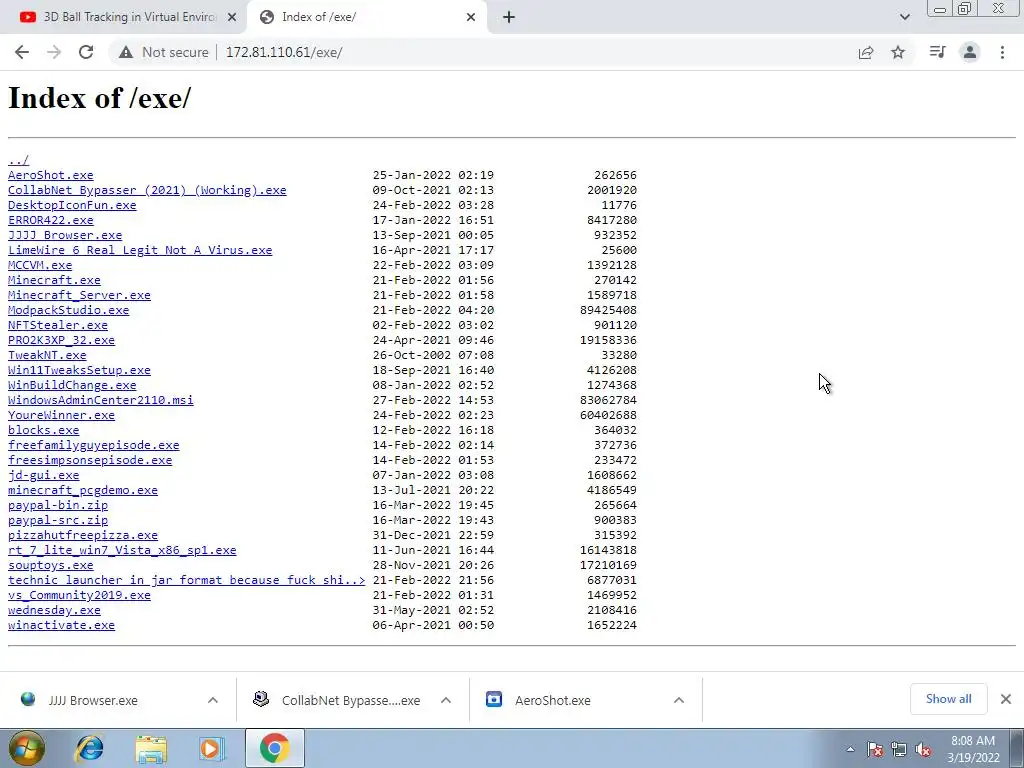Open the Windows Start menu
Screen dimensions: 1024x768
click(26, 748)
